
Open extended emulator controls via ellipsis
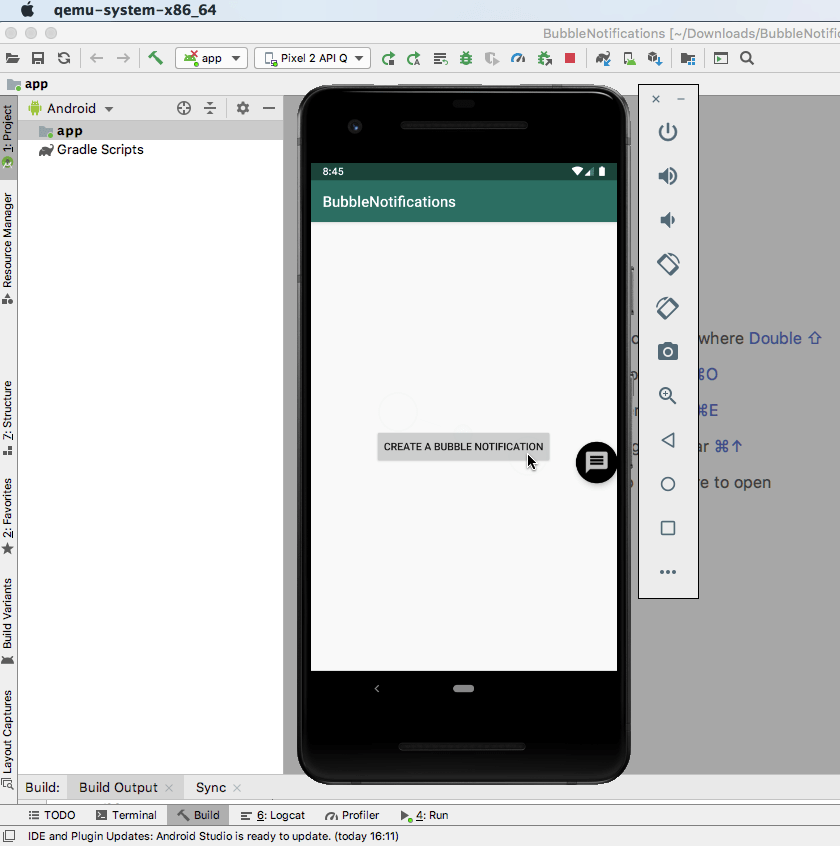pyautogui.click(x=667, y=571)
